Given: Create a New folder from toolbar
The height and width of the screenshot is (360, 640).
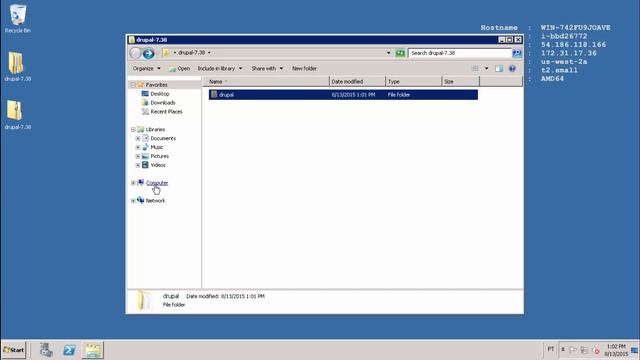Looking at the screenshot, I should point(304,69).
